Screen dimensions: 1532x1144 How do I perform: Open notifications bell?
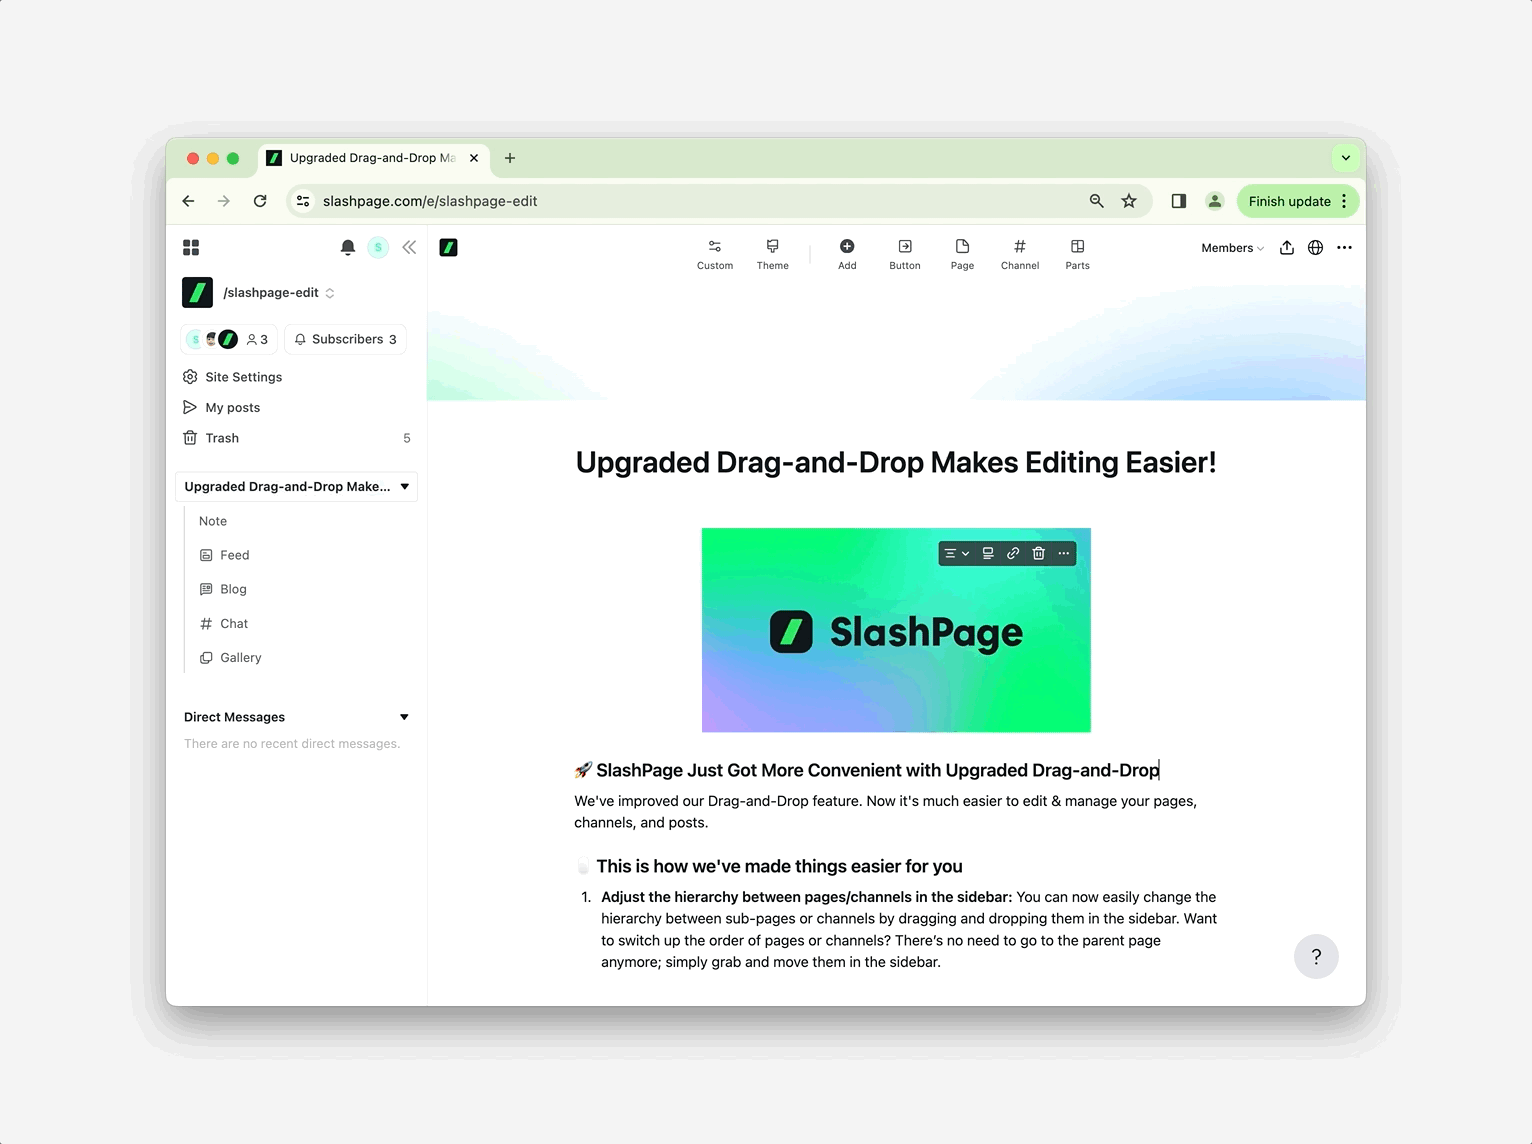click(x=348, y=247)
